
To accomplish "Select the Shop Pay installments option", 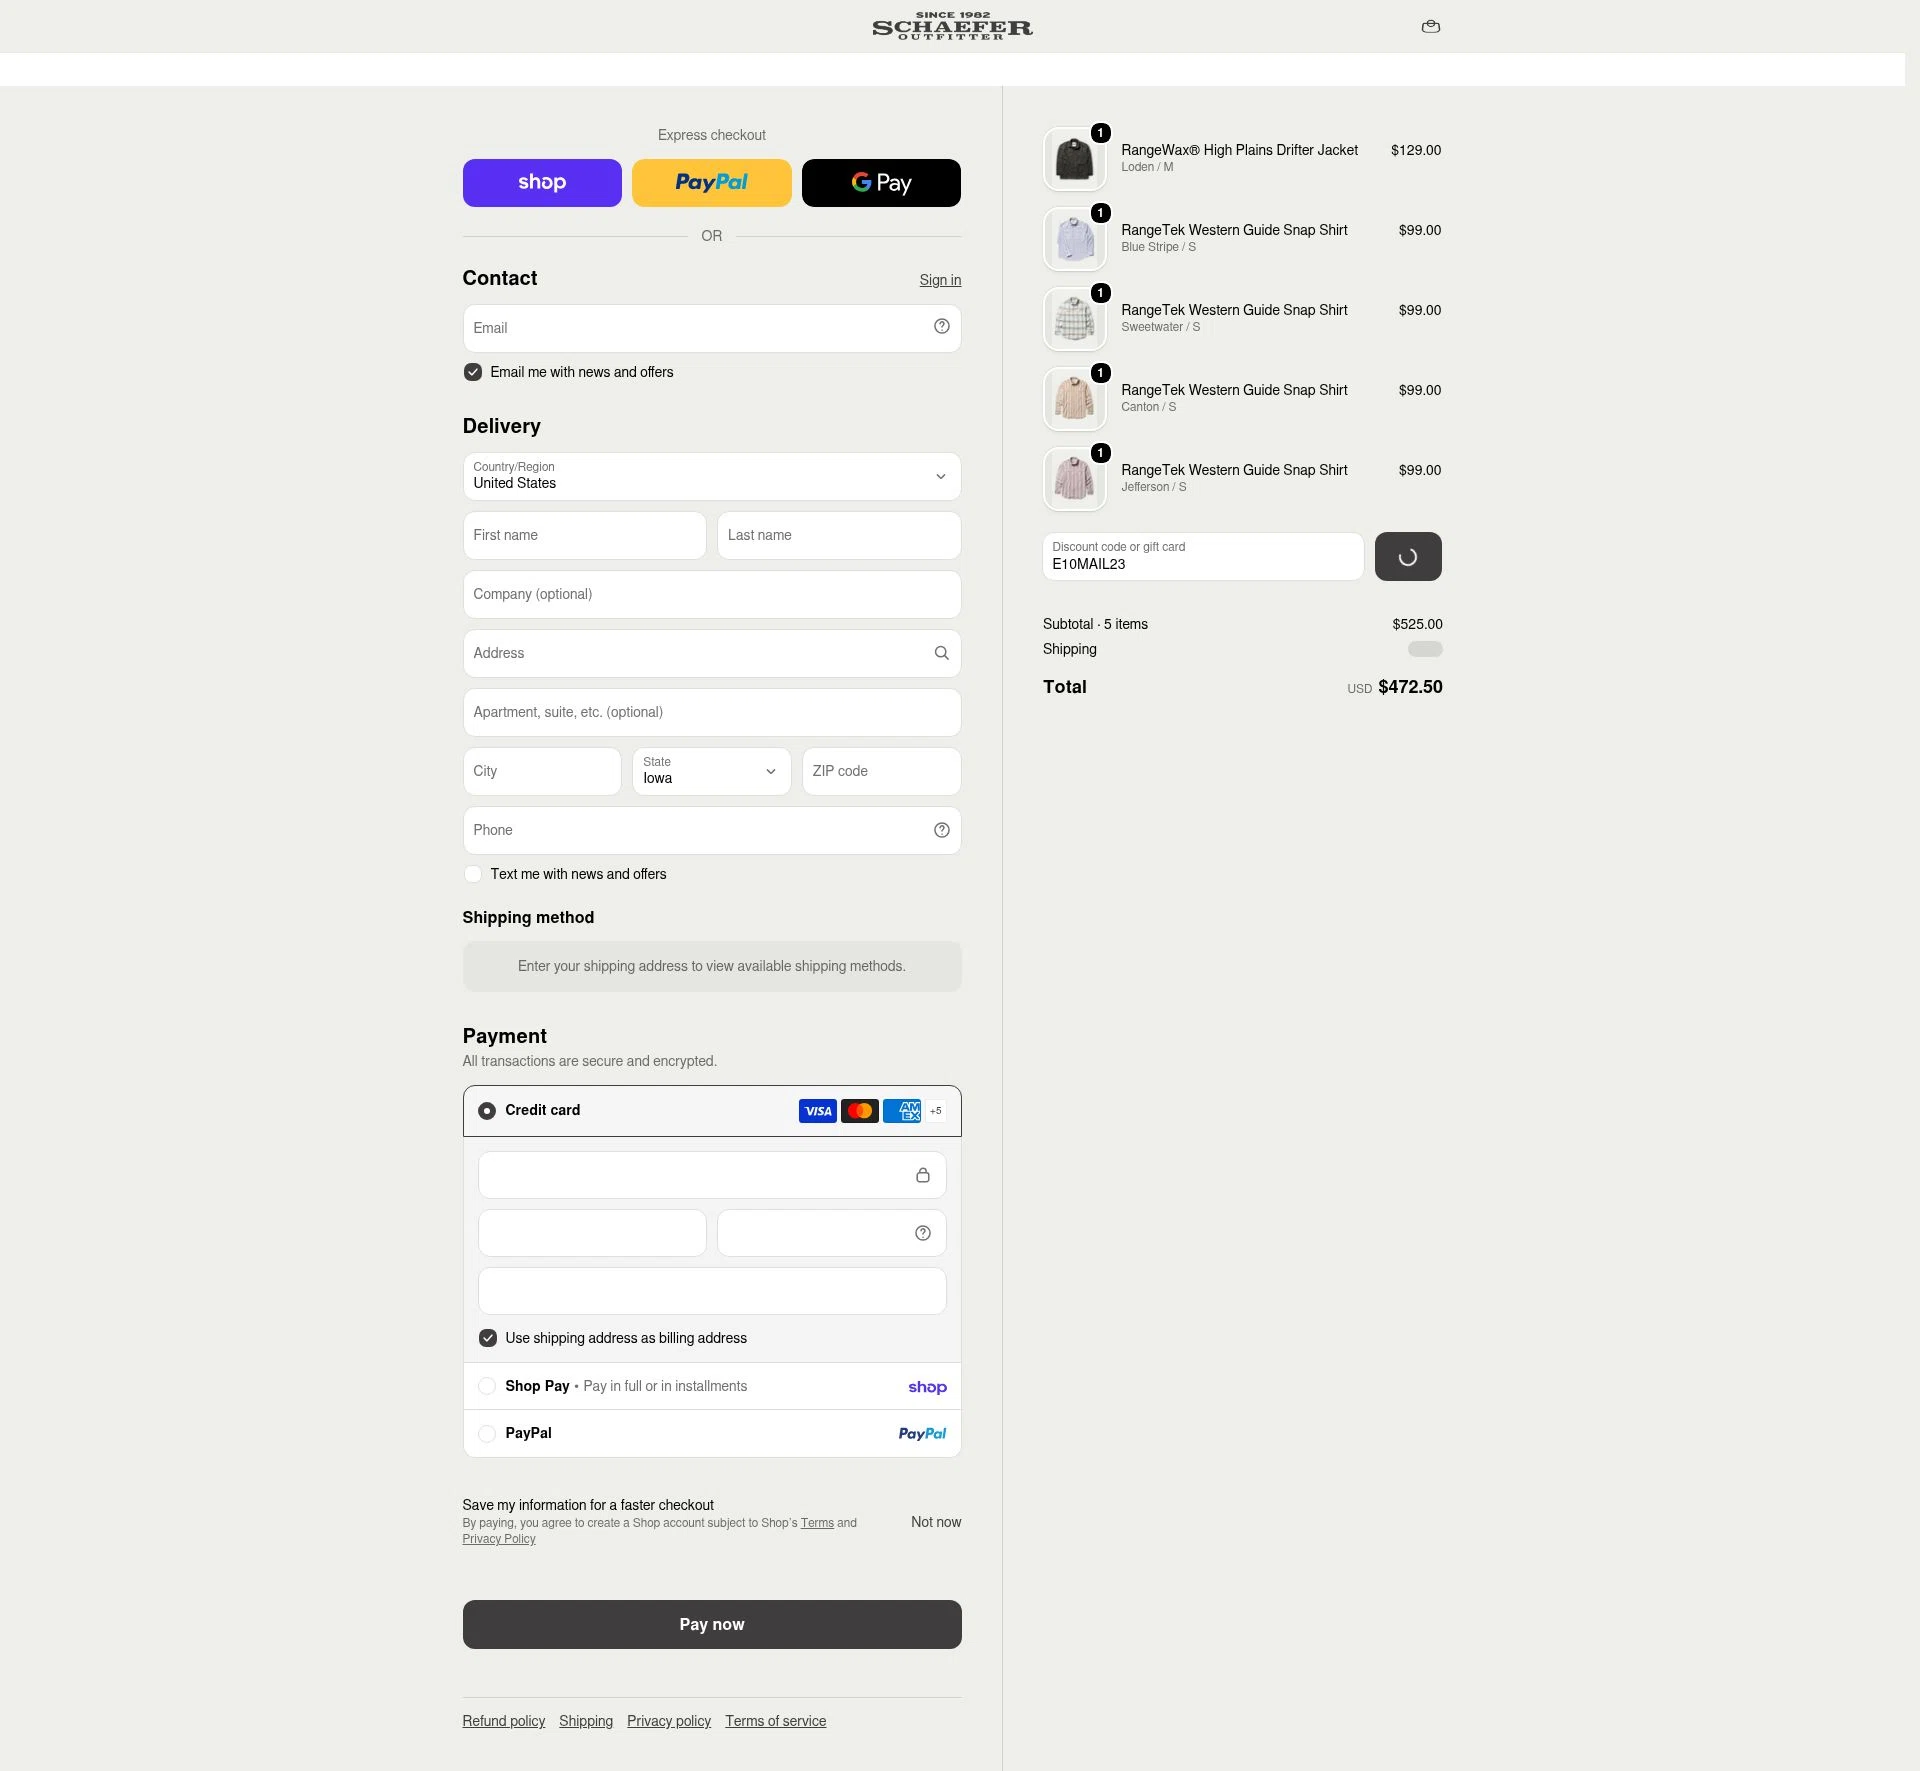I will coord(712,1386).
